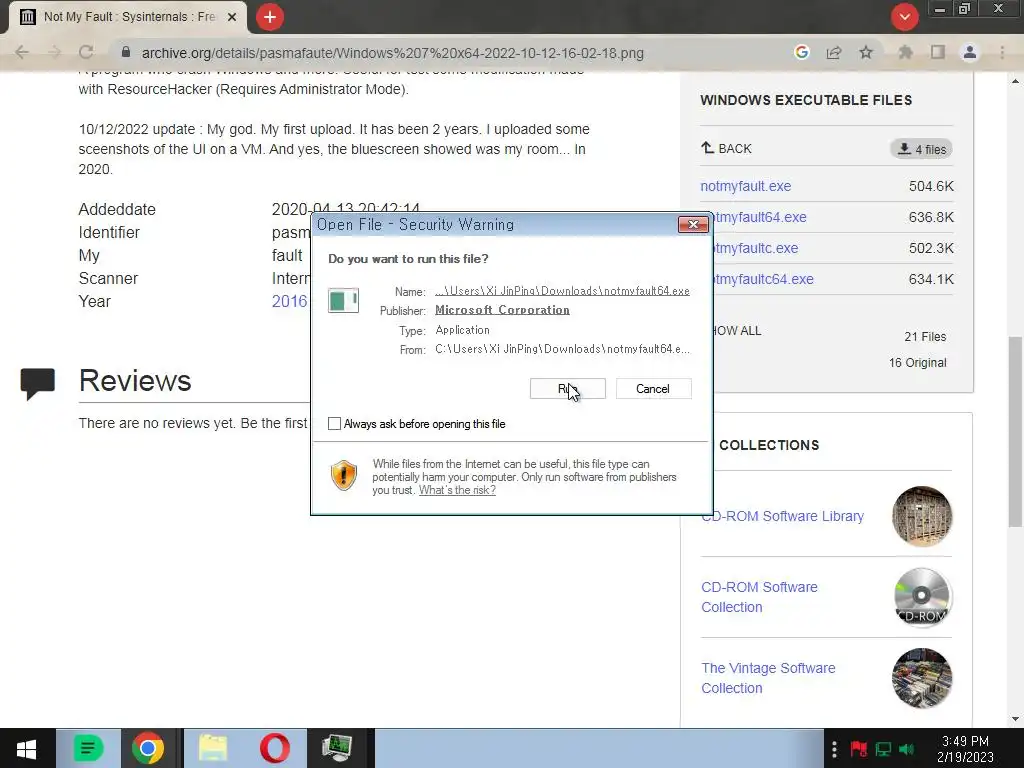Image resolution: width=1024 pixels, height=768 pixels.
Task: Open CD-ROM Software Library collection link
Action: pyautogui.click(x=782, y=516)
